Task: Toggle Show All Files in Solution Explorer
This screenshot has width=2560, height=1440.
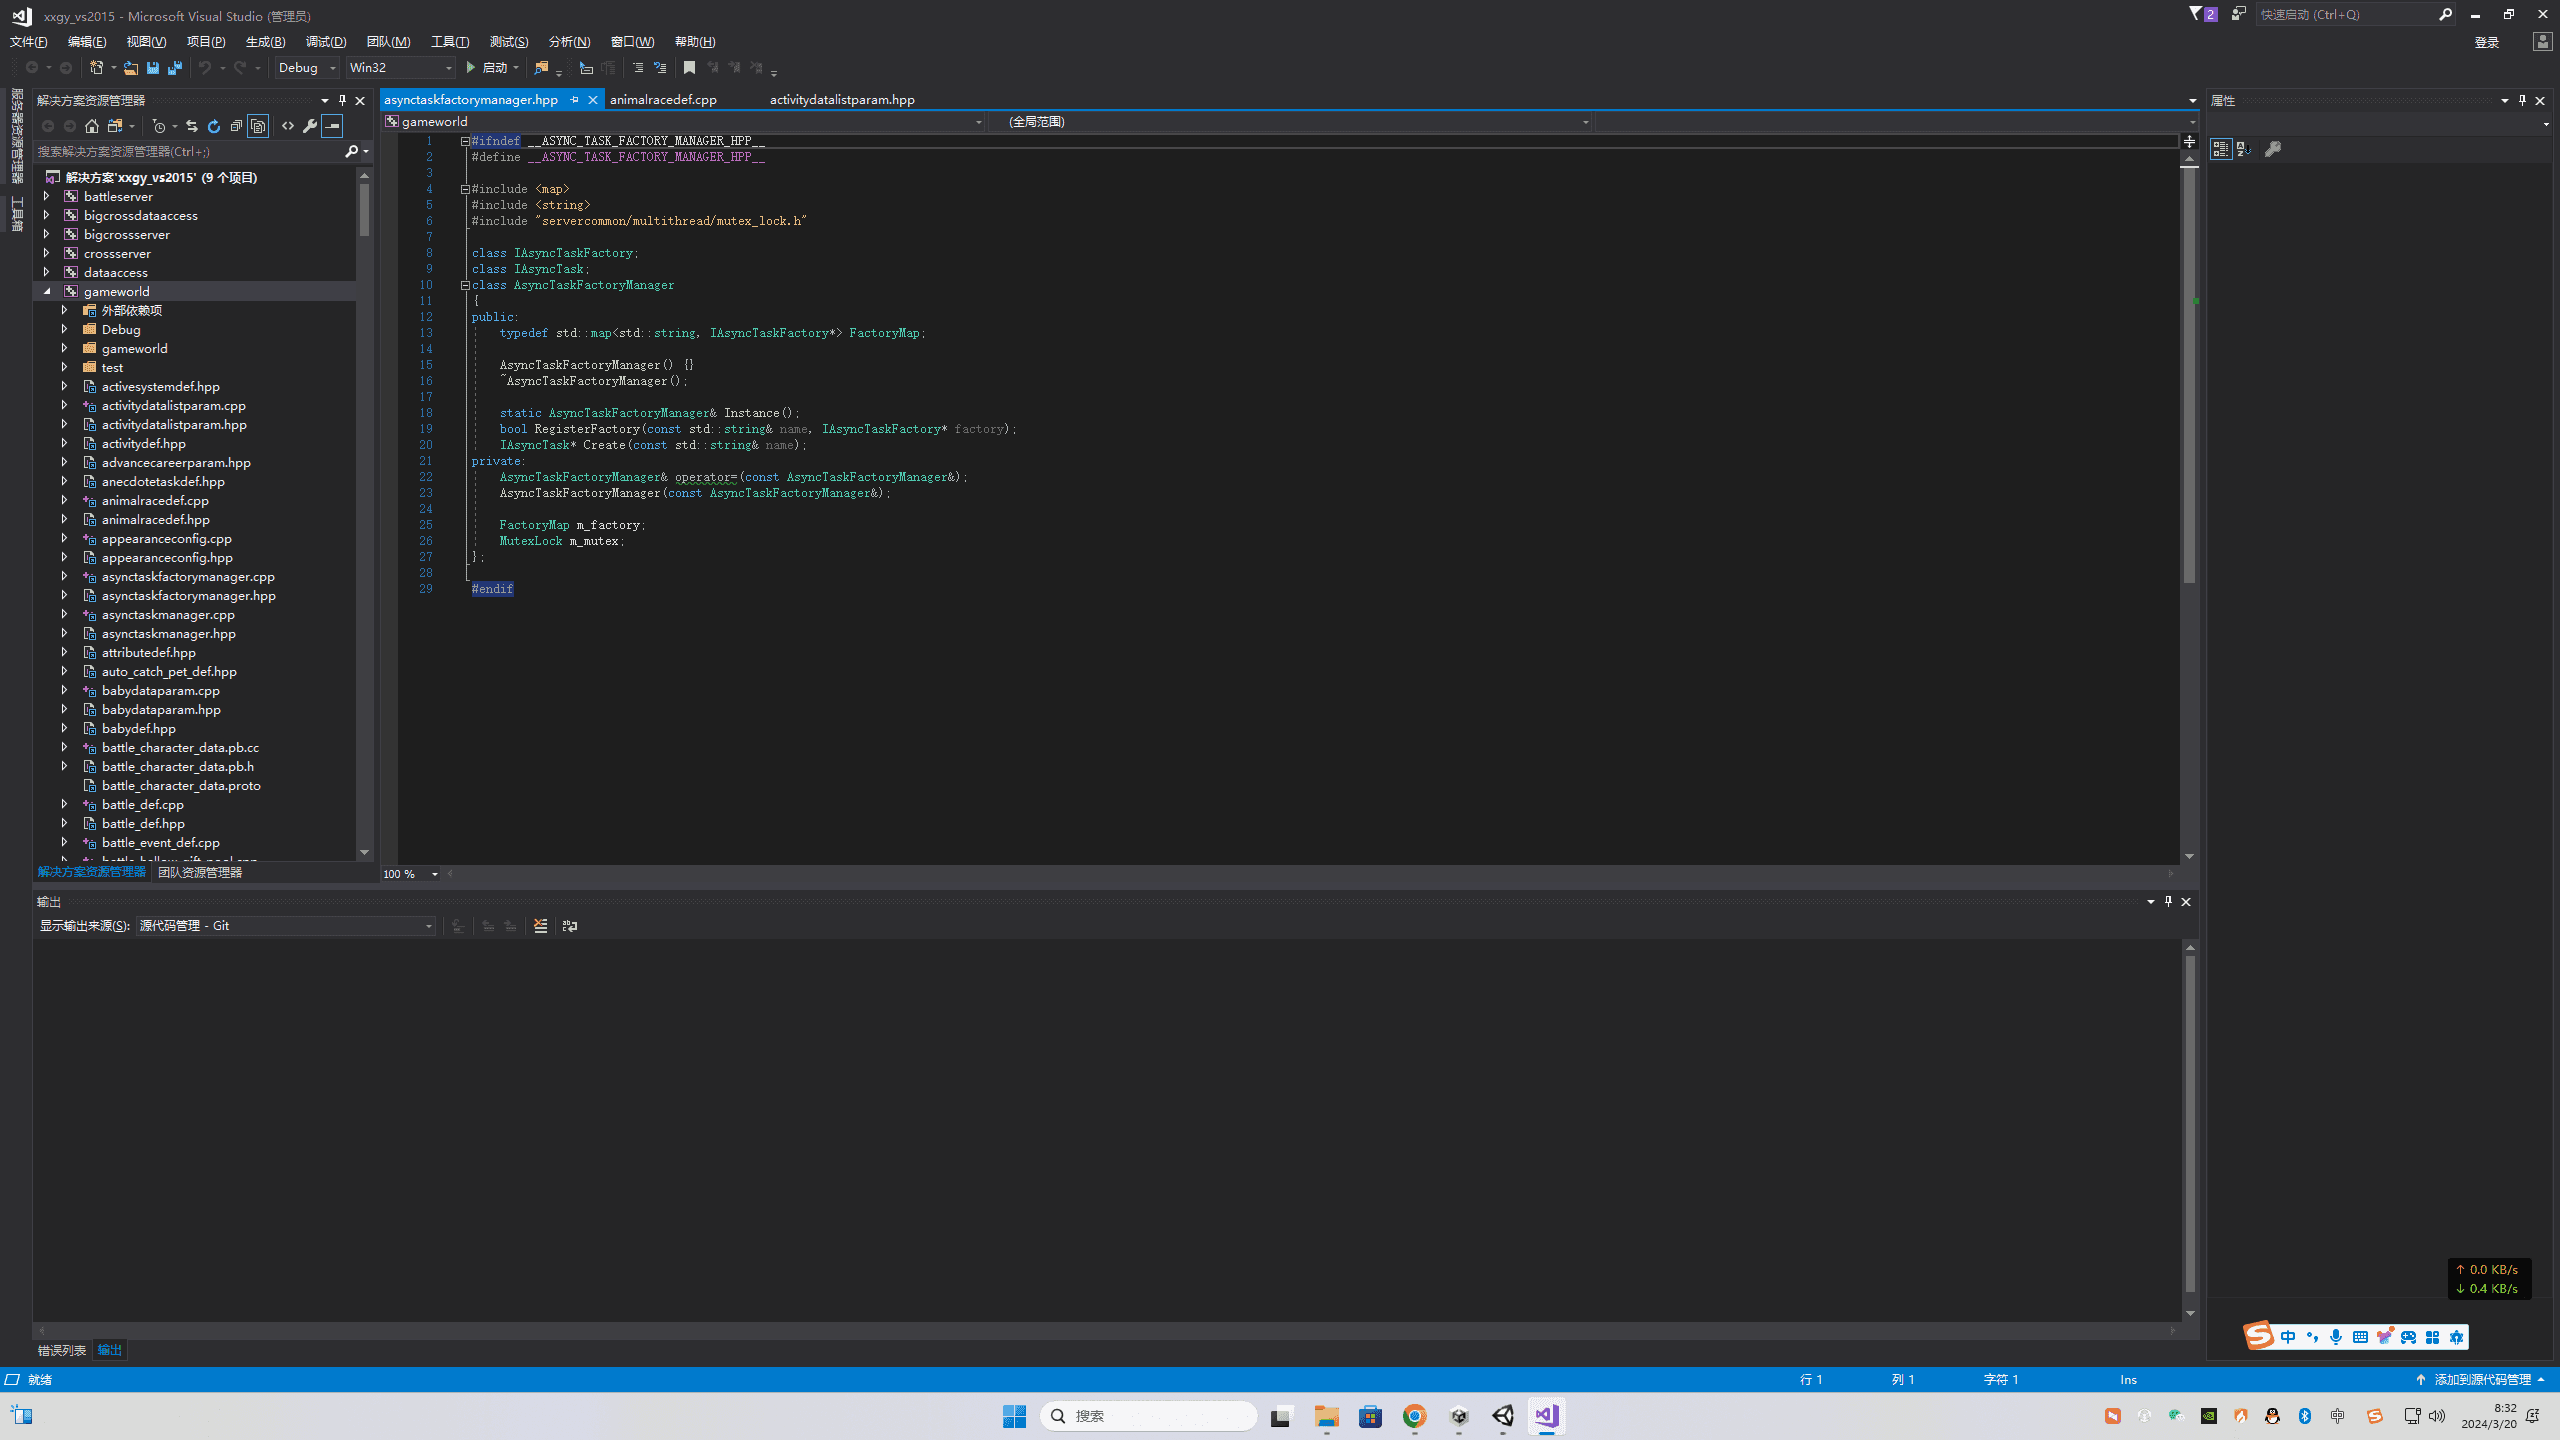Action: [258, 126]
